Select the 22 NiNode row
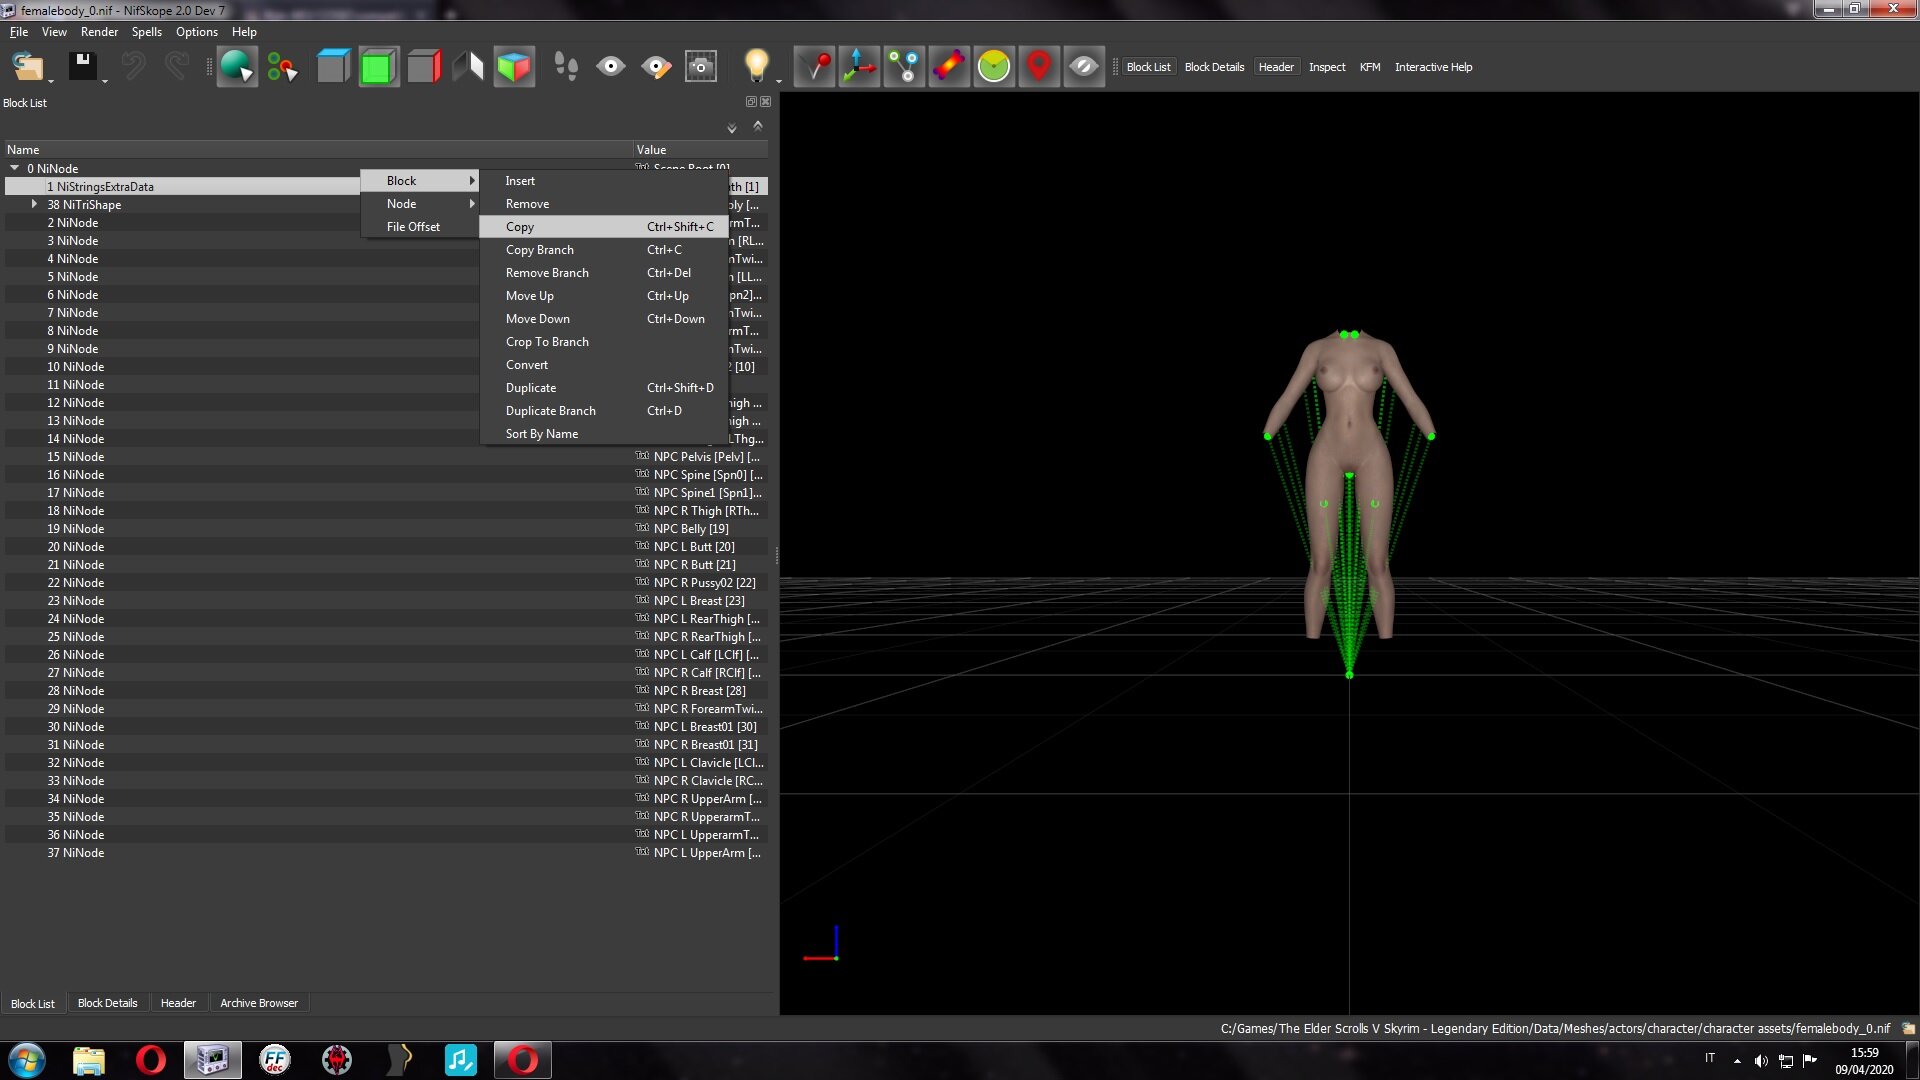Viewport: 1920px width, 1080px height. 386,583
